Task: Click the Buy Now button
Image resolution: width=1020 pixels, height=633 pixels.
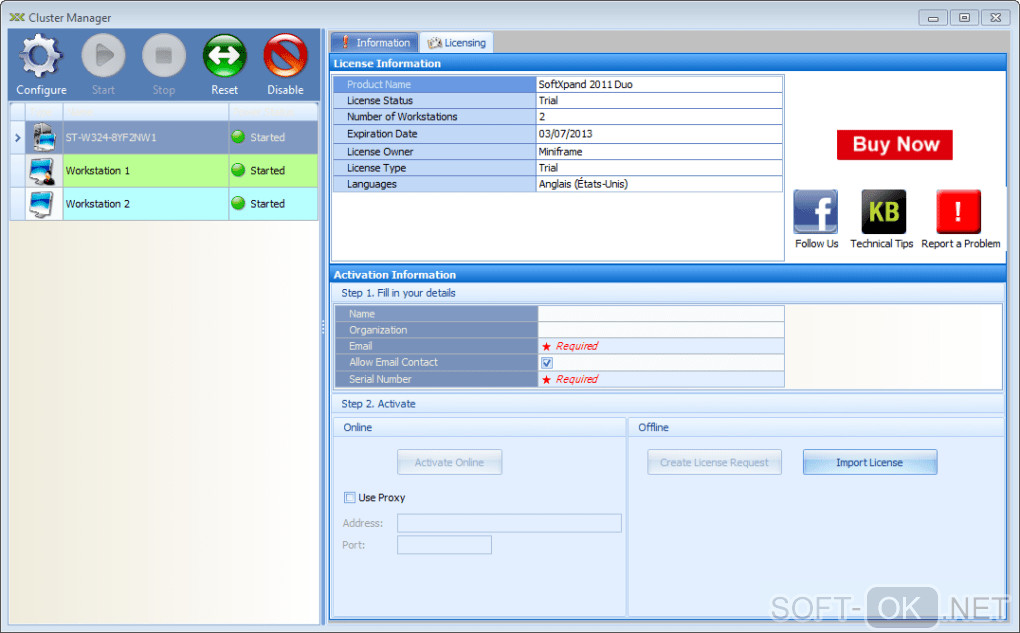Action: (894, 144)
